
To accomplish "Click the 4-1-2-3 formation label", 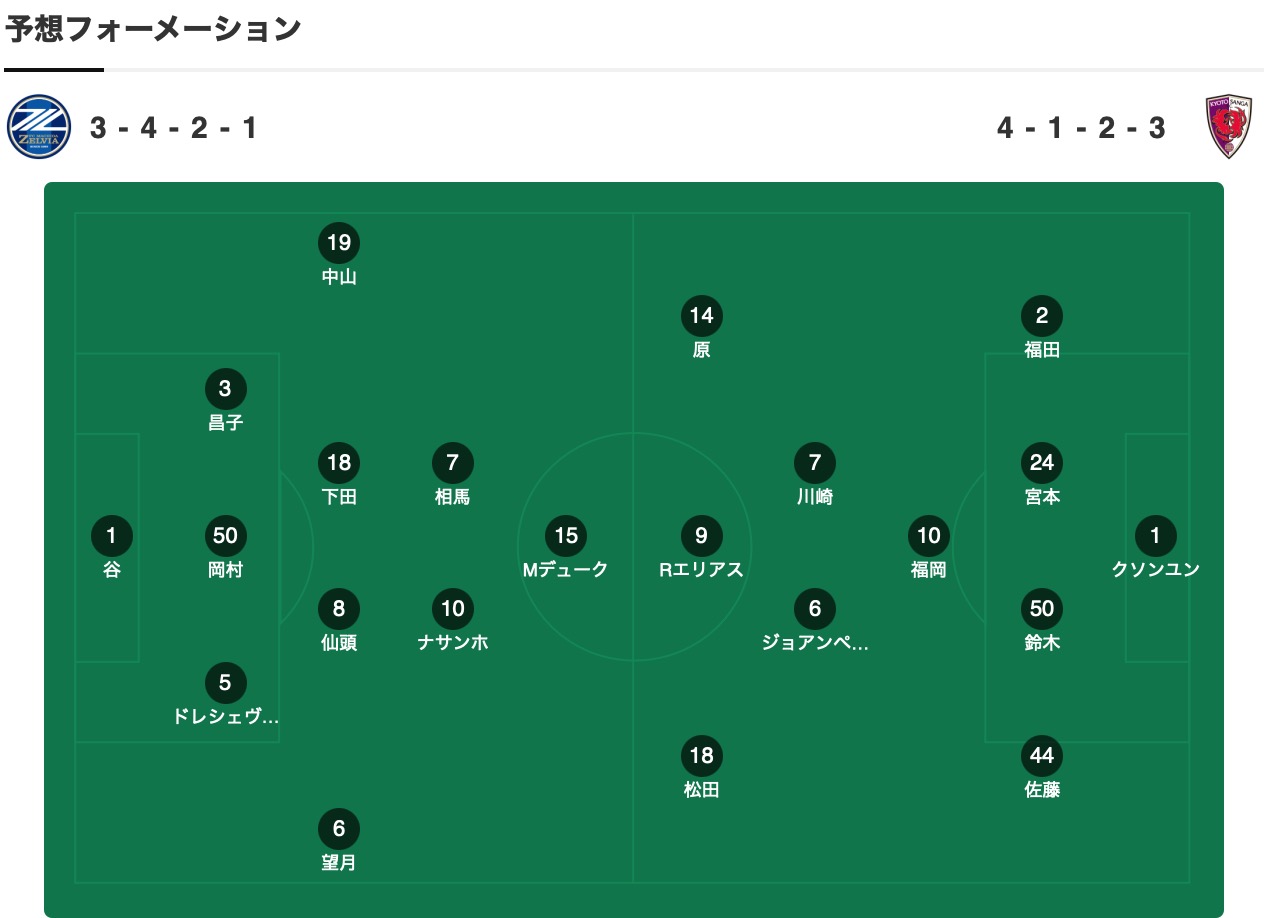I will click(x=1082, y=128).
